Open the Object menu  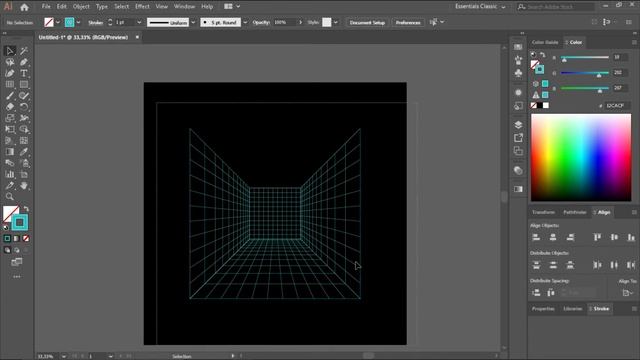pos(81,7)
